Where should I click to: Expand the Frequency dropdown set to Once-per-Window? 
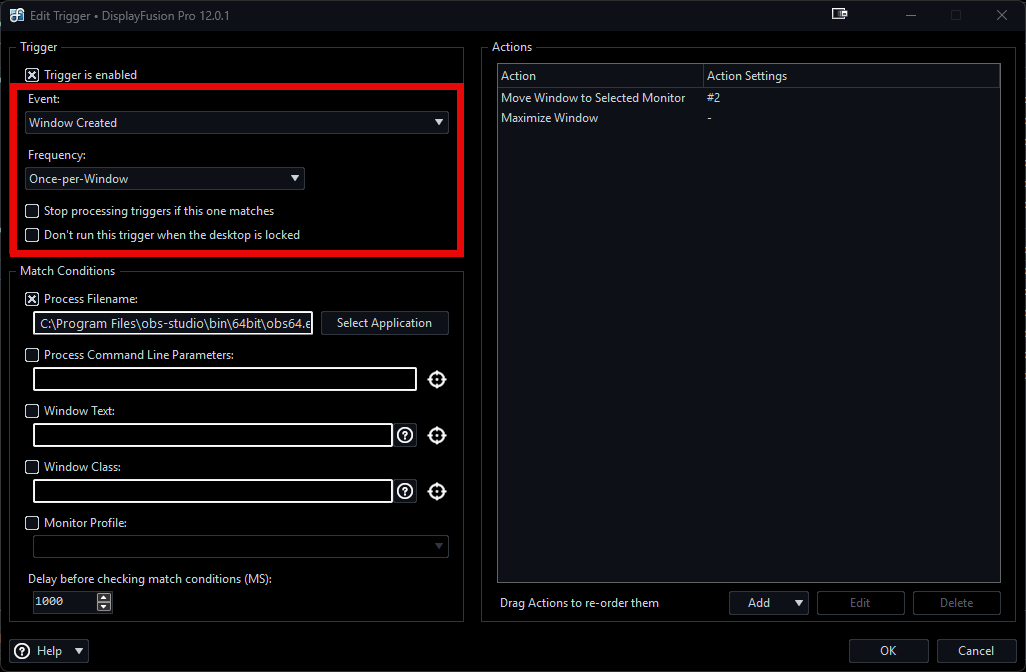165,179
